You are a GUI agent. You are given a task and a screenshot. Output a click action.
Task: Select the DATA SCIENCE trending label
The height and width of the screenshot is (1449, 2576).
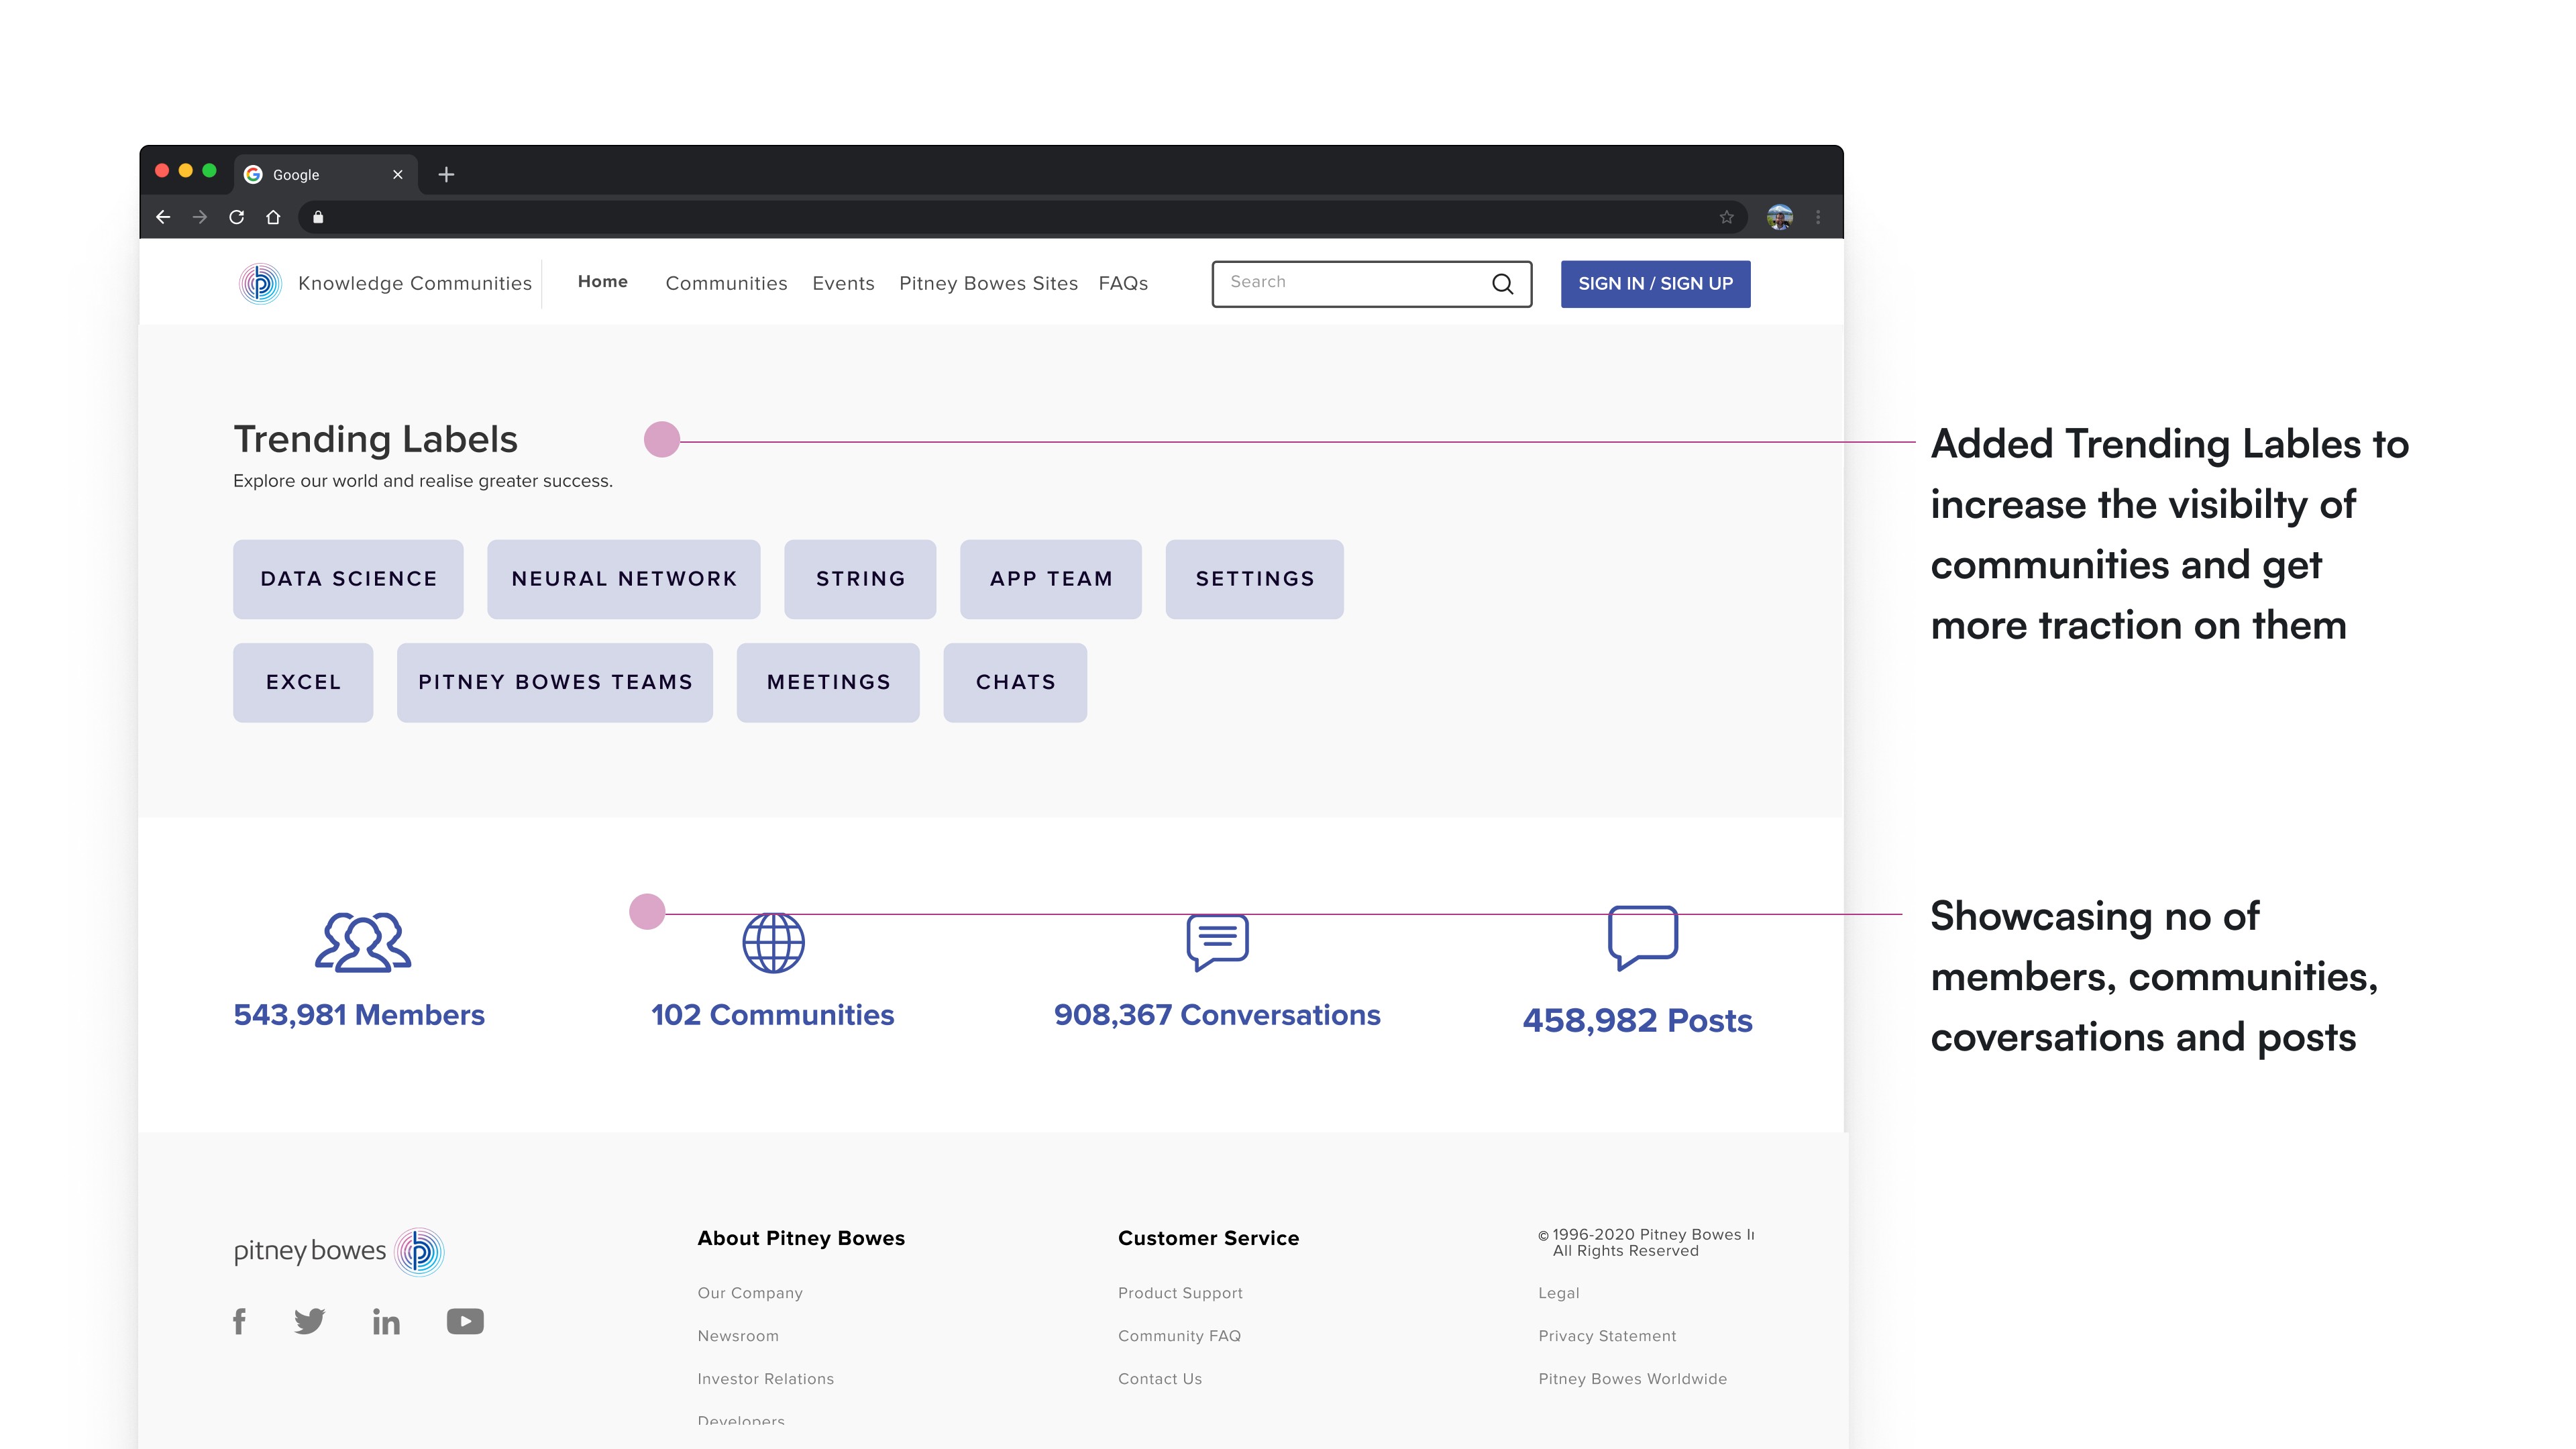coord(348,579)
